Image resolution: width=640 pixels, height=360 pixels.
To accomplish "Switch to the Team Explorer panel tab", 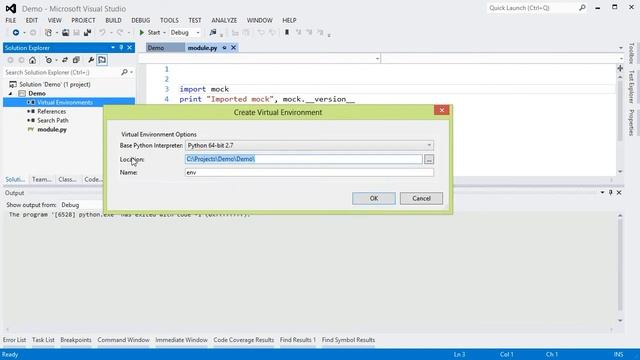I will coord(42,180).
